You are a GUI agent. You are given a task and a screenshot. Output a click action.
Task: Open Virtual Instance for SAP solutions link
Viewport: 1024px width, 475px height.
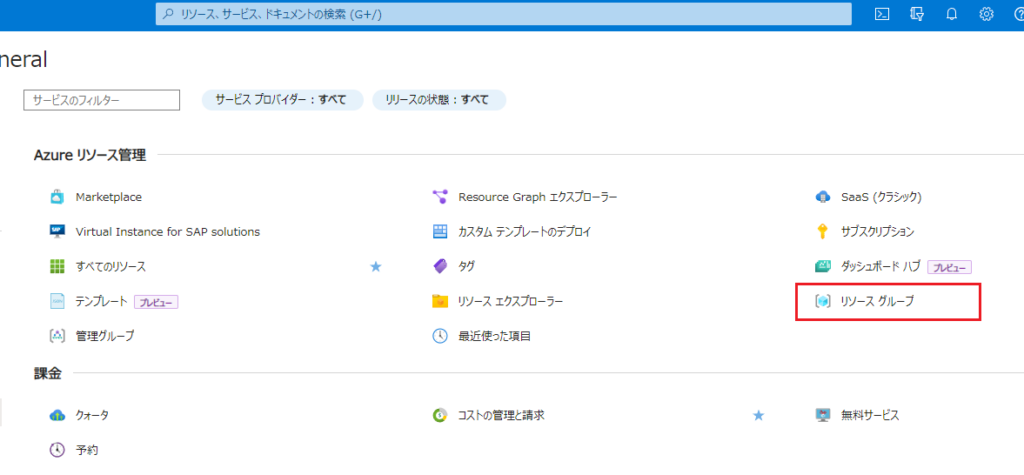168,231
